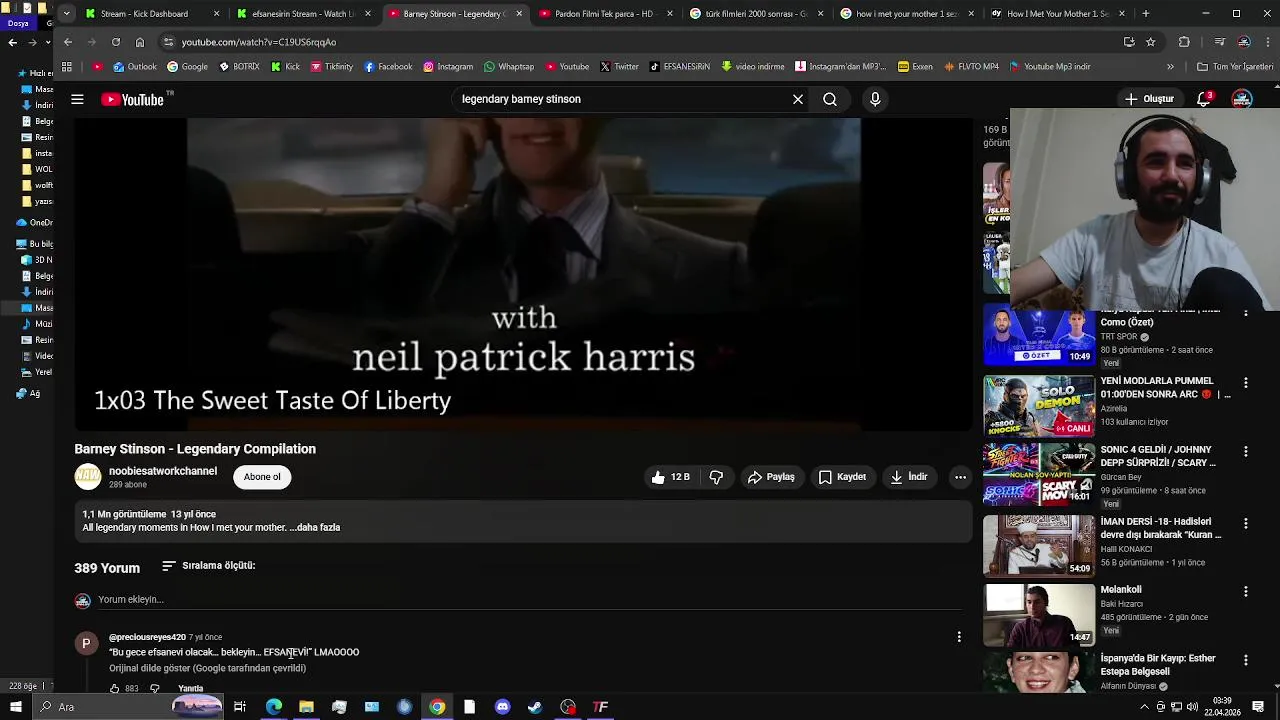Show hidden system tray icons

pos(1144,707)
